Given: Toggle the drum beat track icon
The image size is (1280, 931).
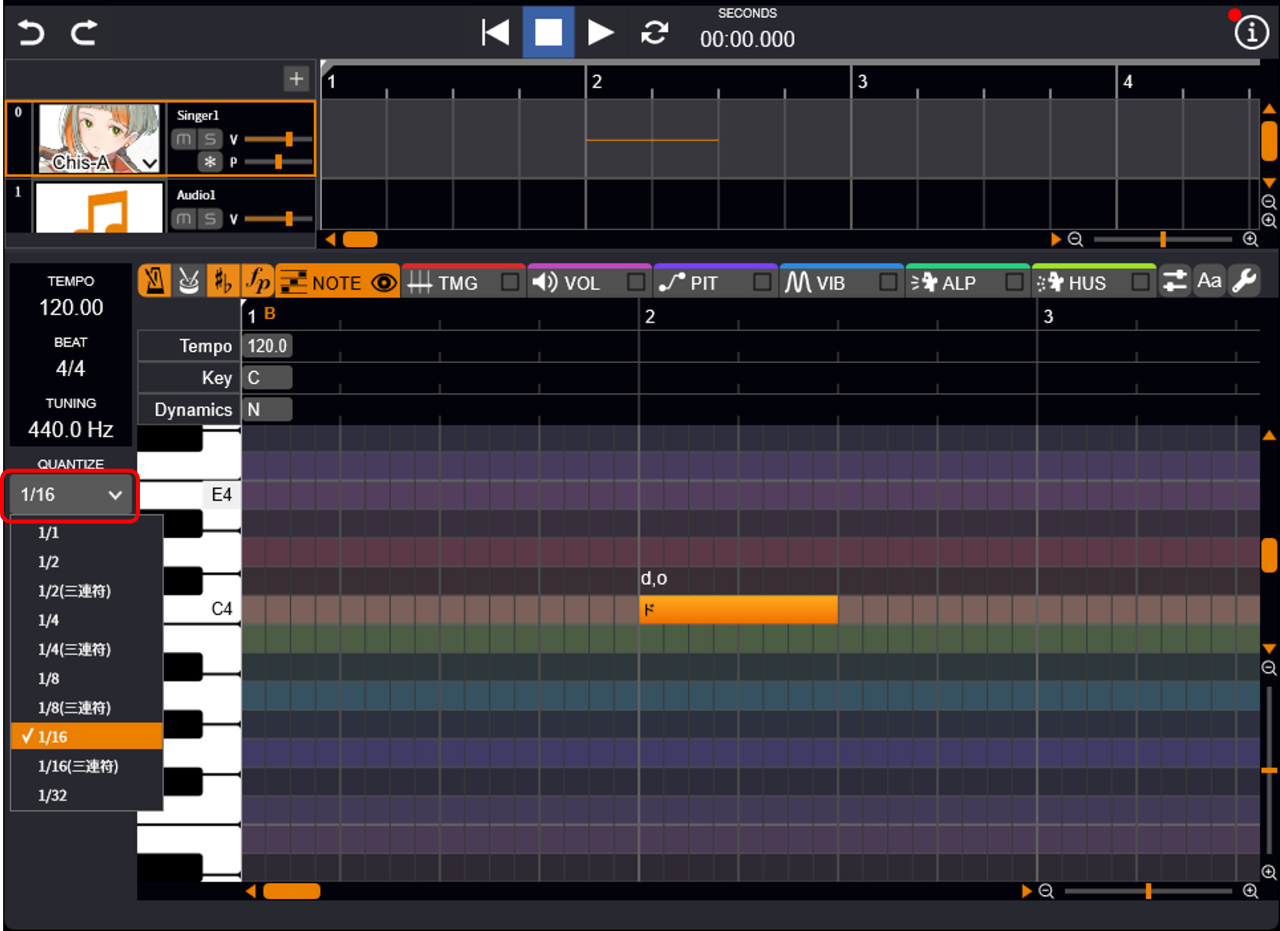Looking at the screenshot, I should tap(188, 282).
